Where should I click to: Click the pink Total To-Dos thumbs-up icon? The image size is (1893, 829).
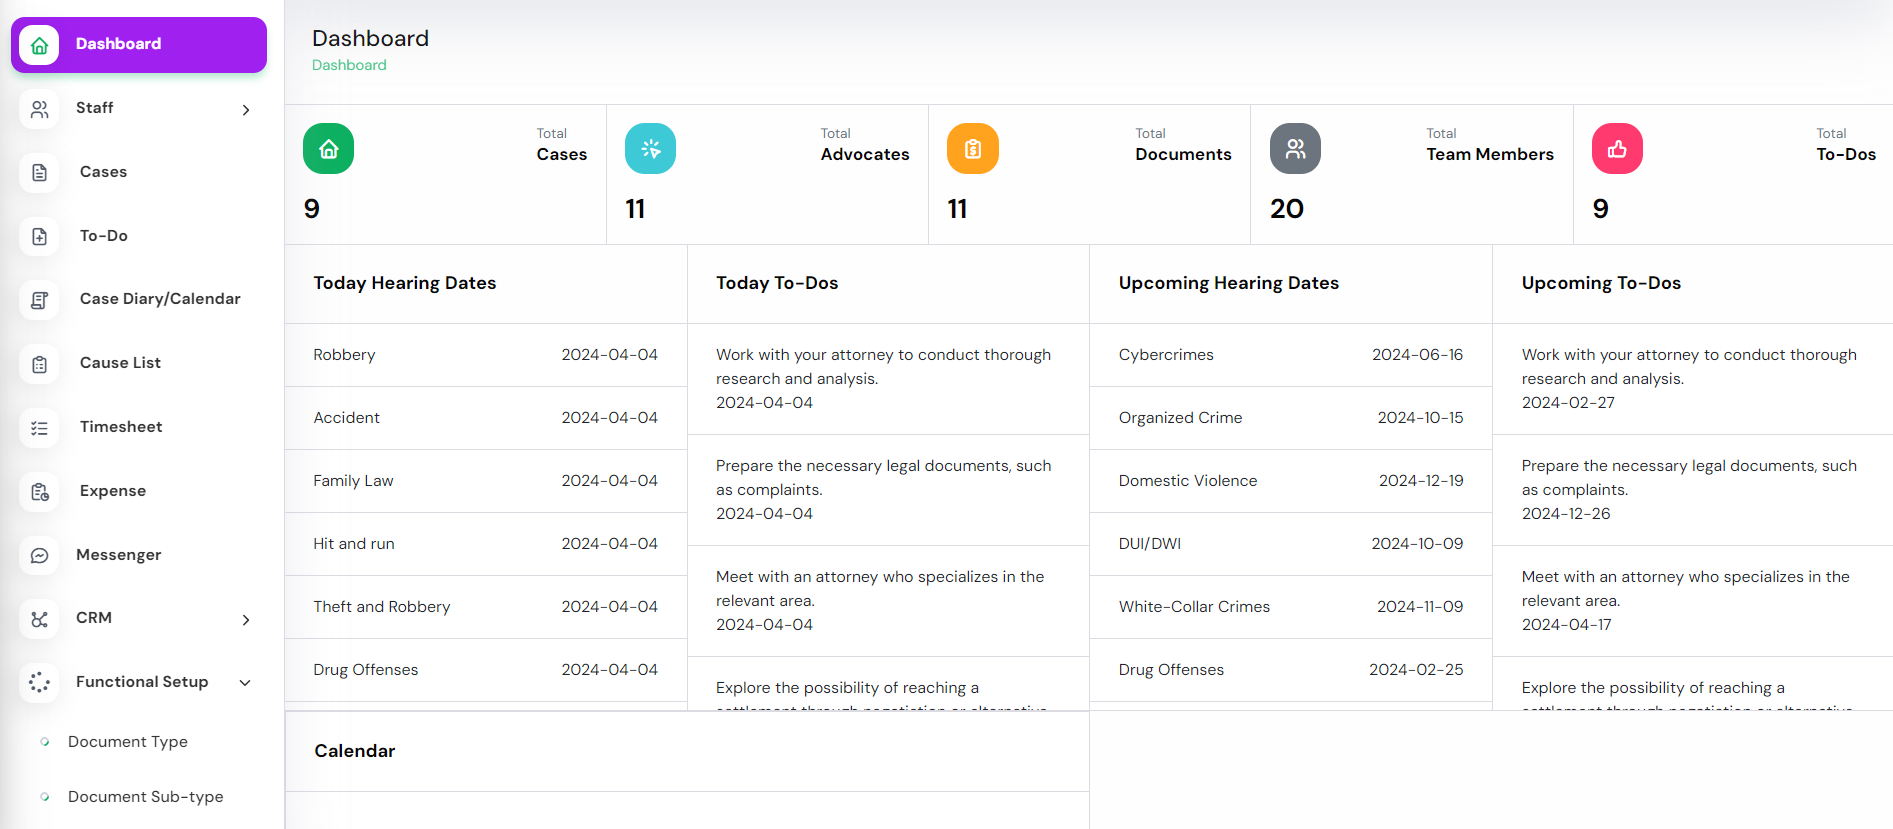click(1616, 149)
